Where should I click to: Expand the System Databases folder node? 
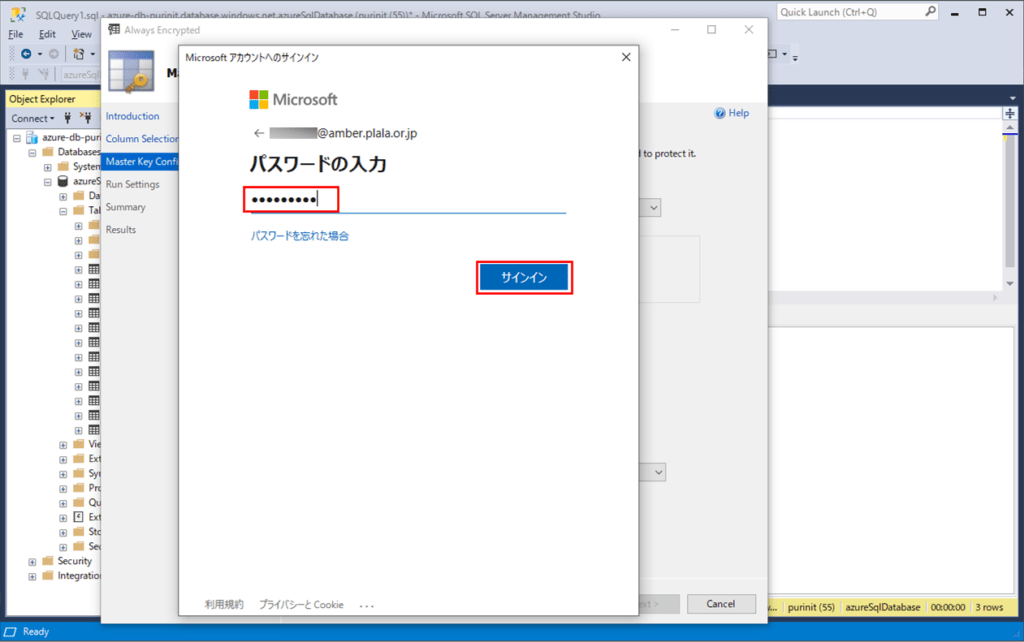pos(48,167)
